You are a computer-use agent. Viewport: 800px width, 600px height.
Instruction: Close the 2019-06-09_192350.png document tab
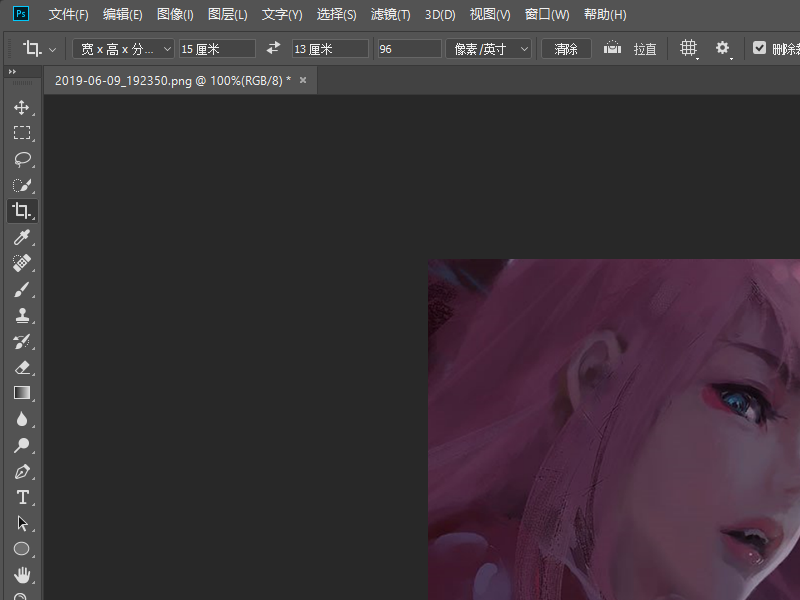tap(303, 80)
